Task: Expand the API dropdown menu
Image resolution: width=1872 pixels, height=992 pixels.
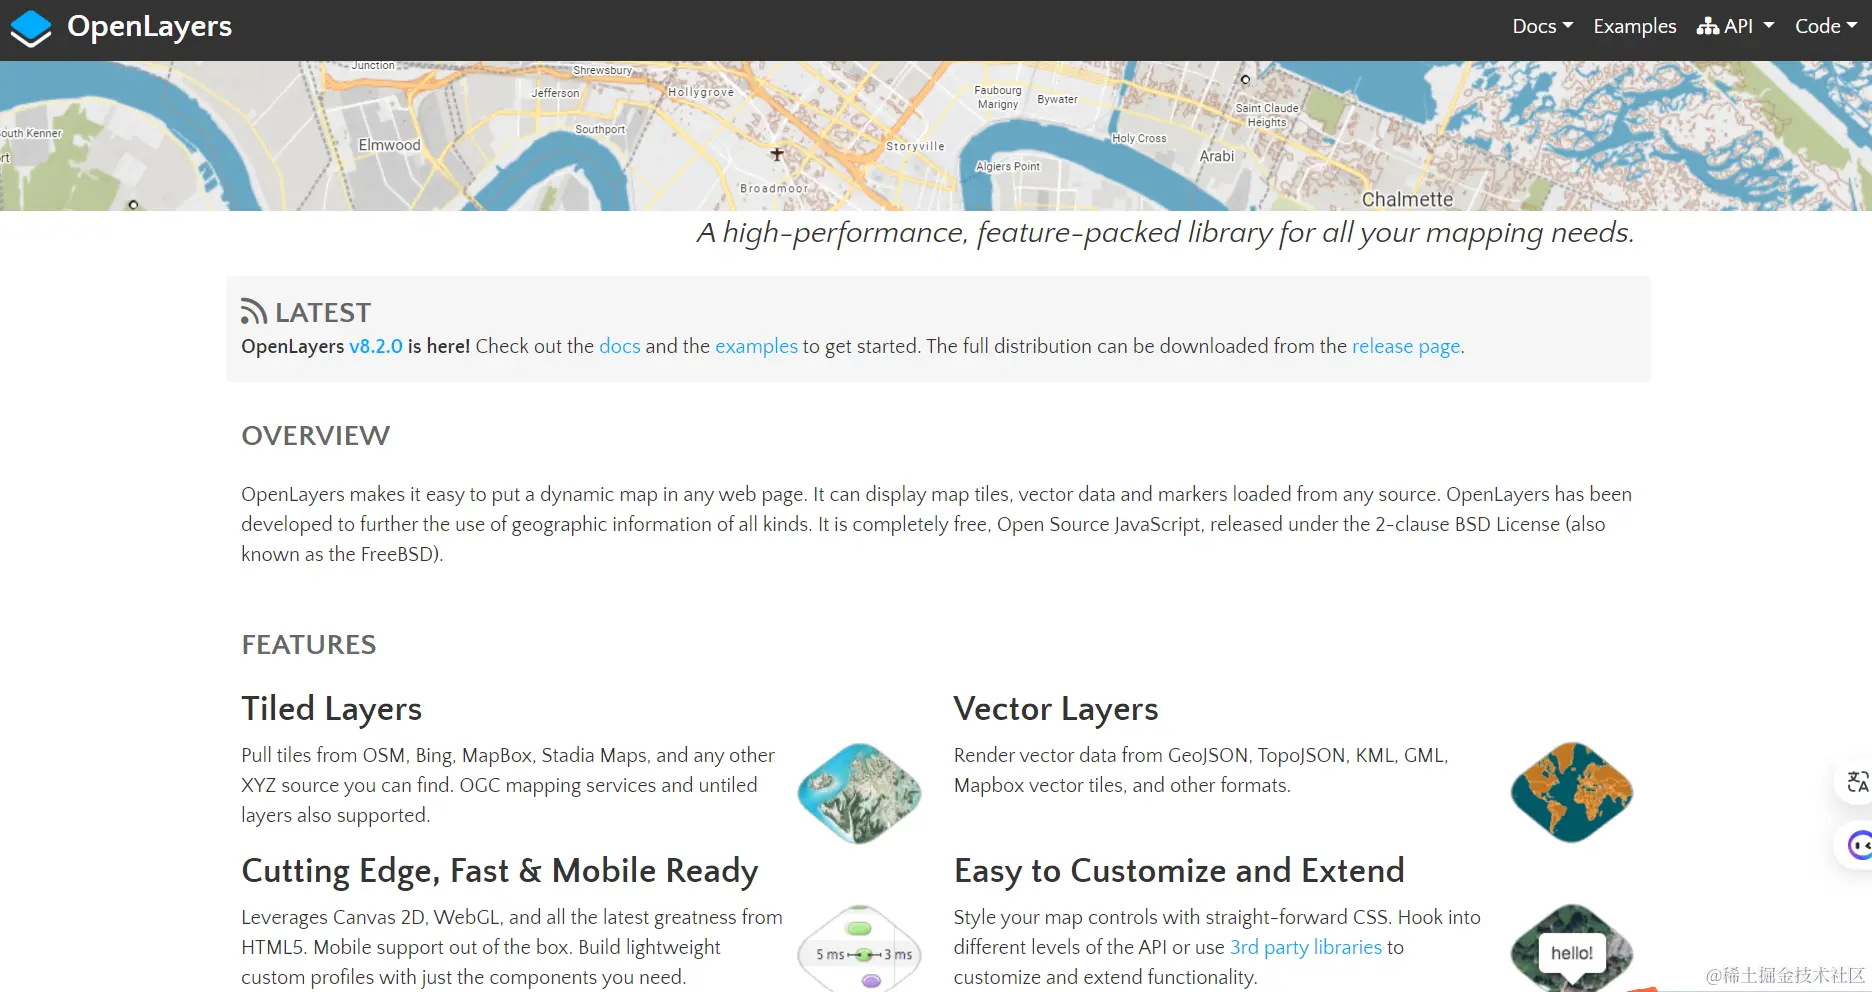Action: 1735,27
